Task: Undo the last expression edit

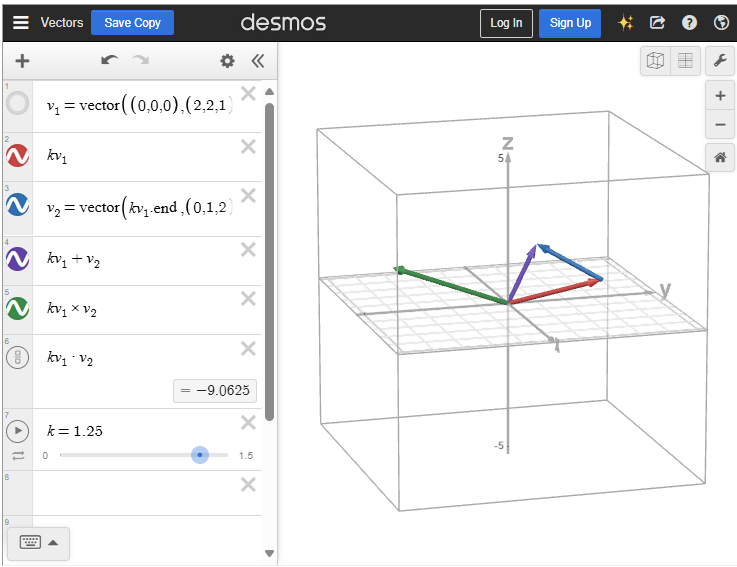Action: coord(109,61)
